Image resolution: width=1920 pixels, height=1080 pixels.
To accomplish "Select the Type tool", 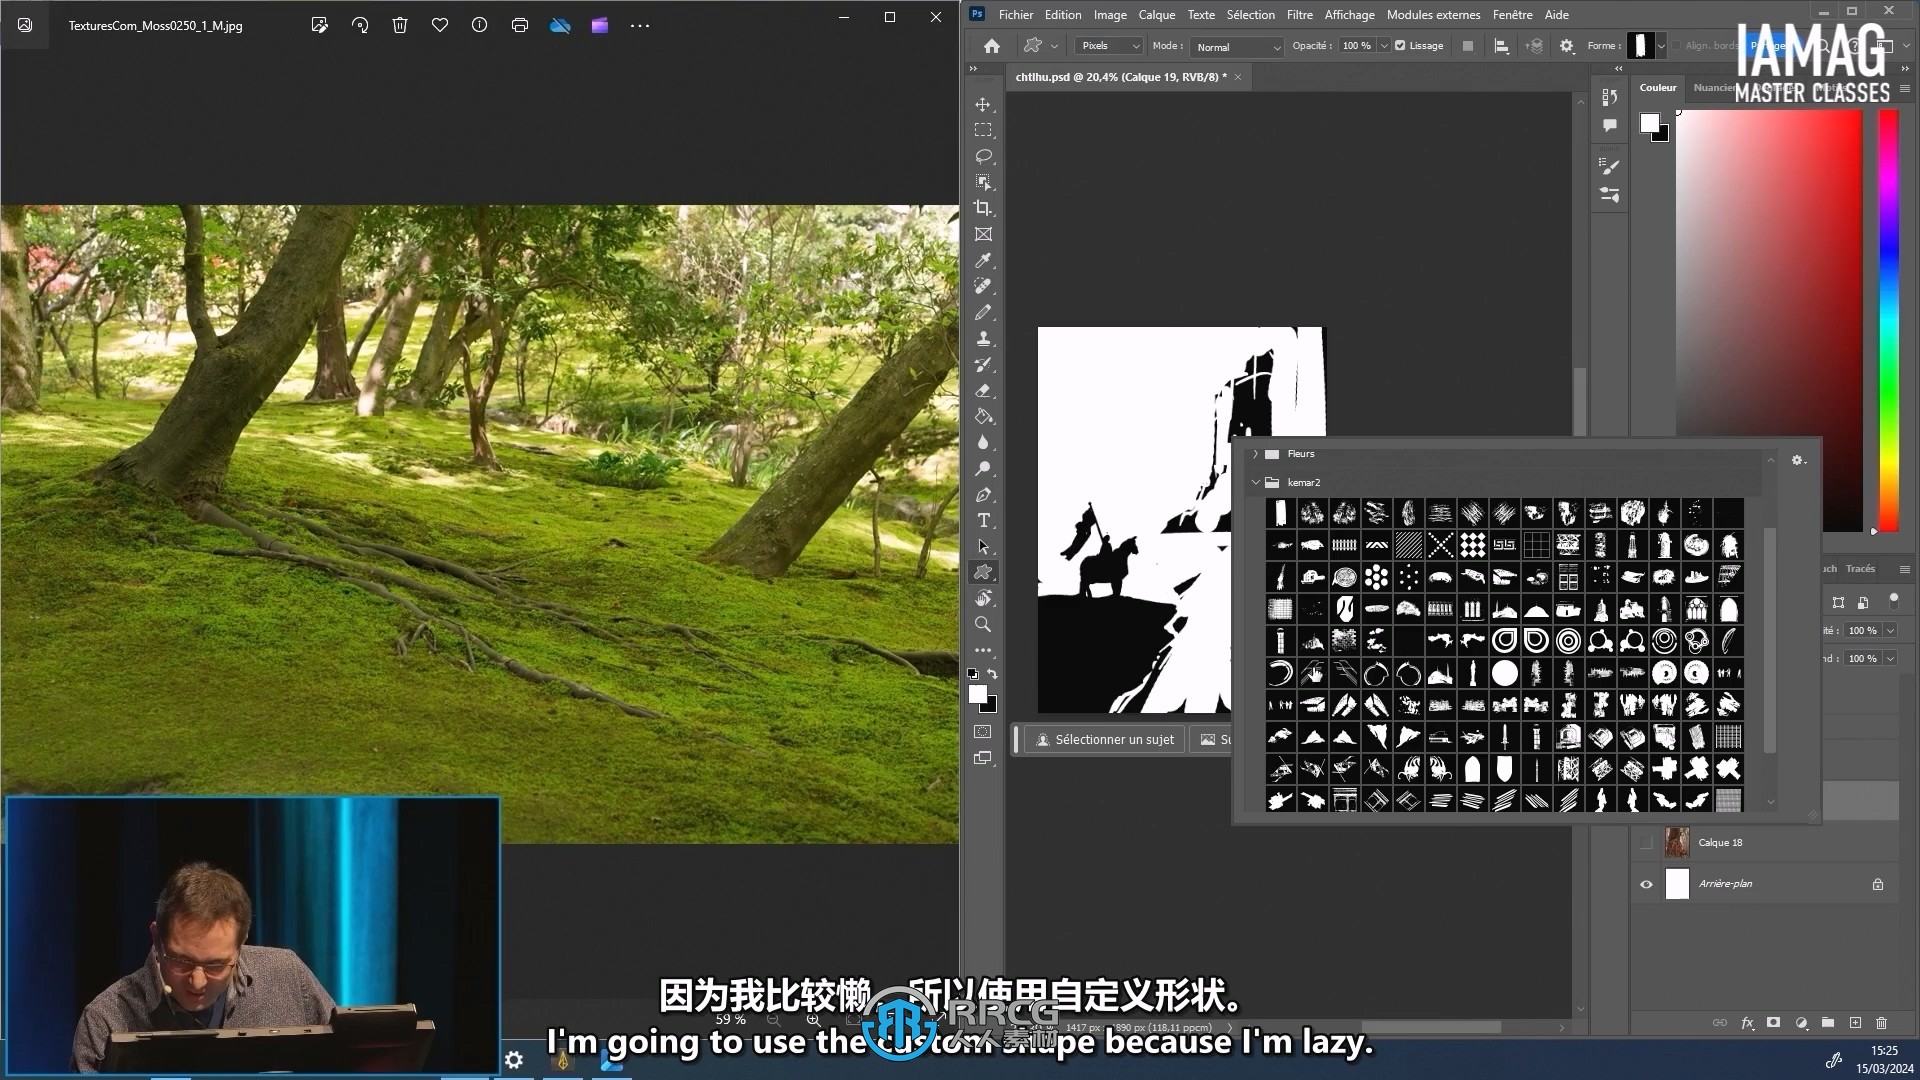I will [x=983, y=520].
